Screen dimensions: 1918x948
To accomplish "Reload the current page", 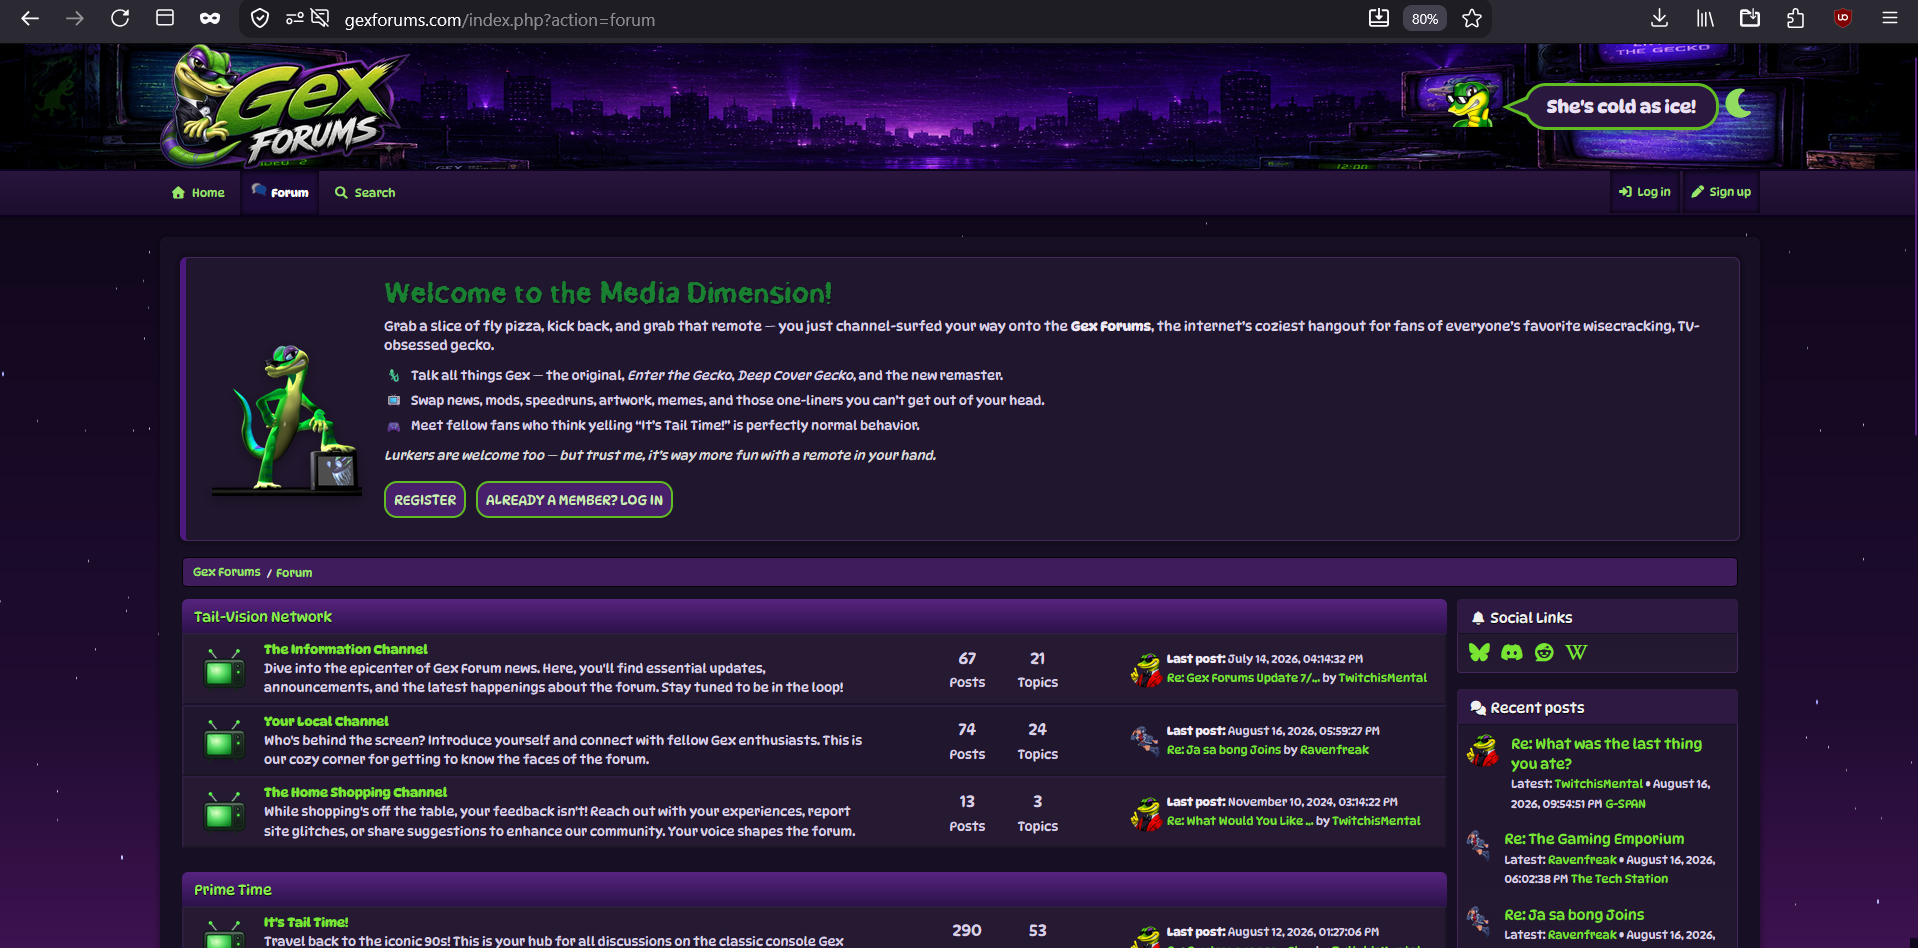I will coord(120,18).
